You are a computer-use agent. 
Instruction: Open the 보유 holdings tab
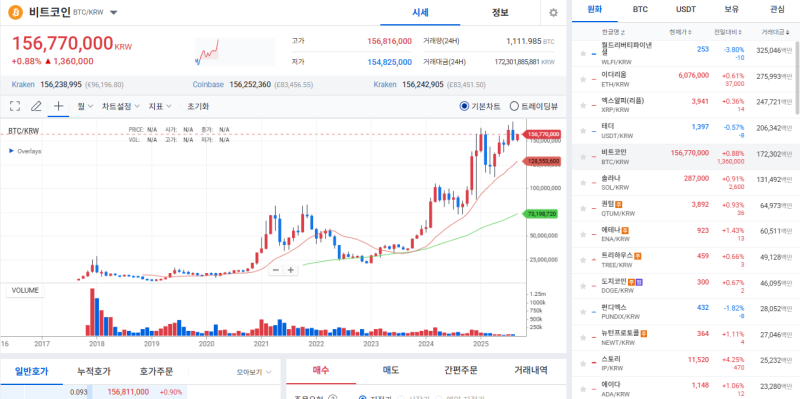(732, 10)
